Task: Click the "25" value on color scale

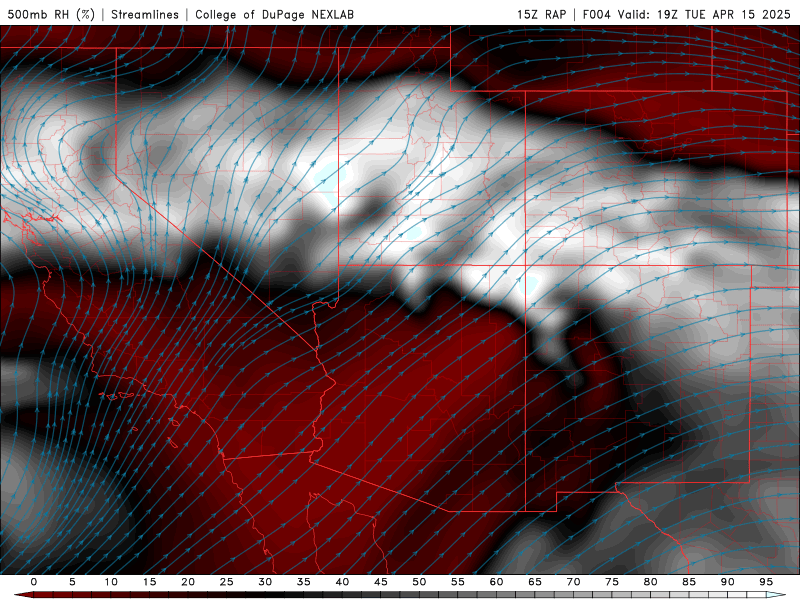Action: (x=227, y=582)
